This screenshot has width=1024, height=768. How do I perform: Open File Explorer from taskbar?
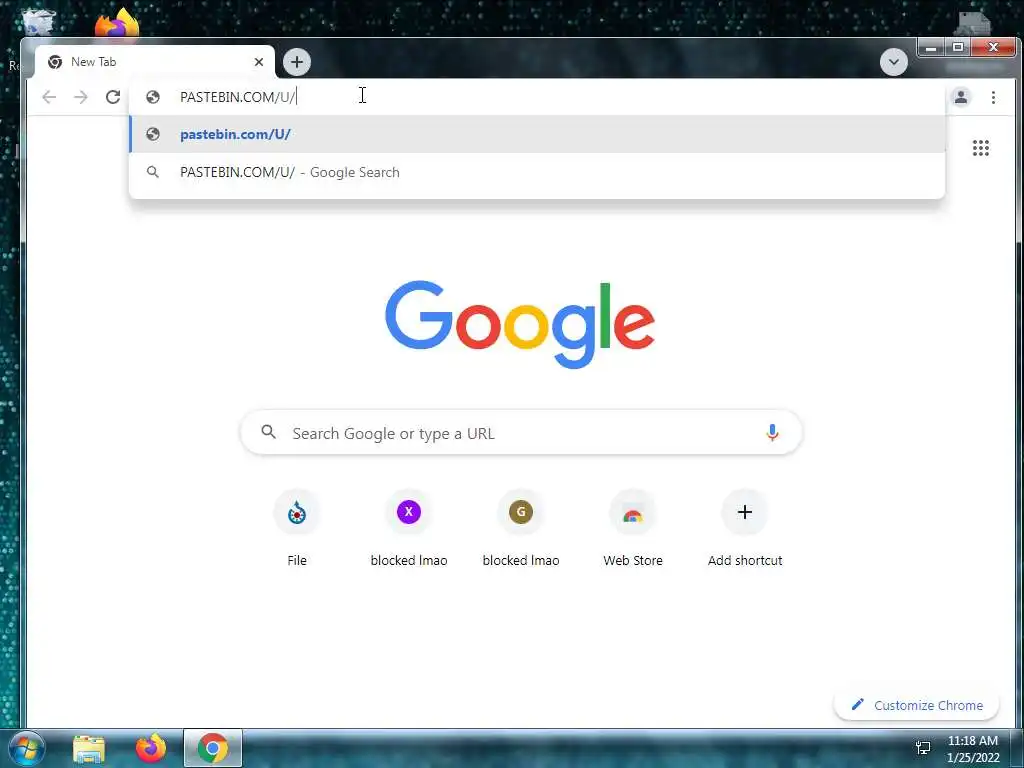[x=89, y=749]
